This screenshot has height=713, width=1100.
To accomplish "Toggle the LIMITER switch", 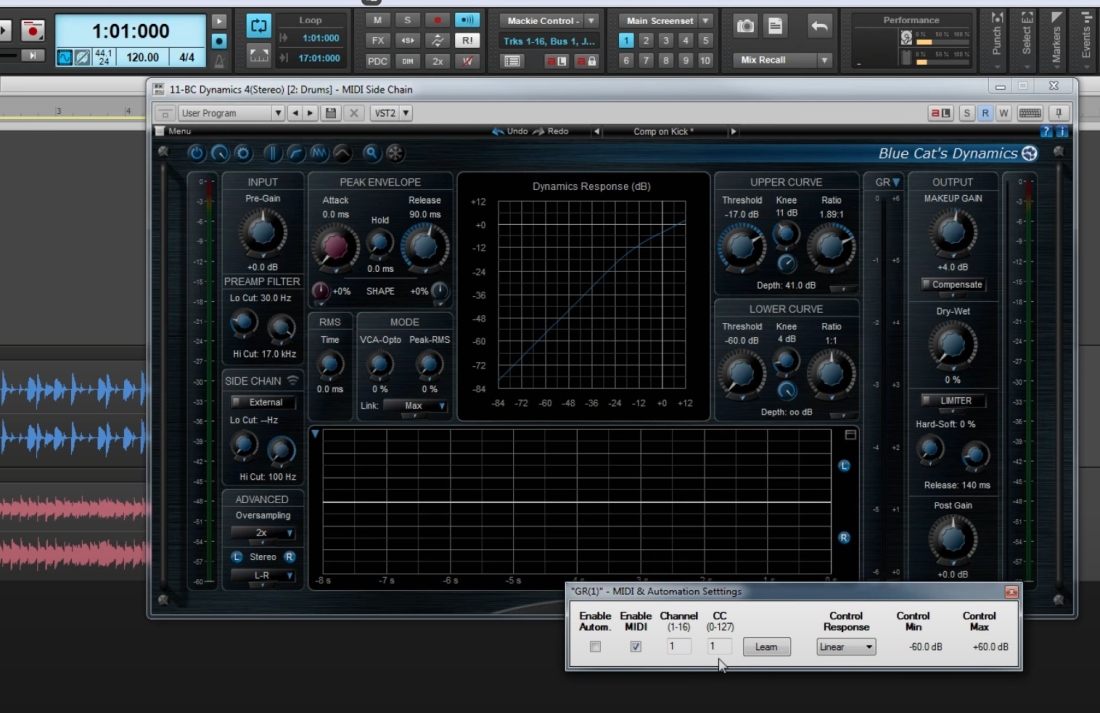I will click(953, 401).
